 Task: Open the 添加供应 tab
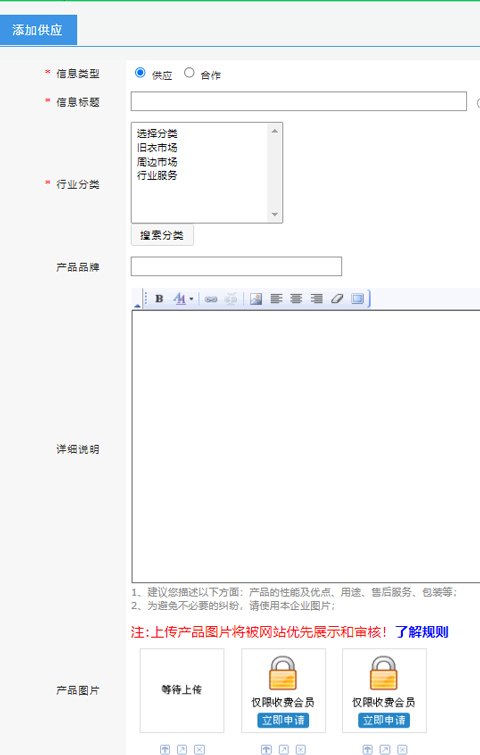pos(38,30)
